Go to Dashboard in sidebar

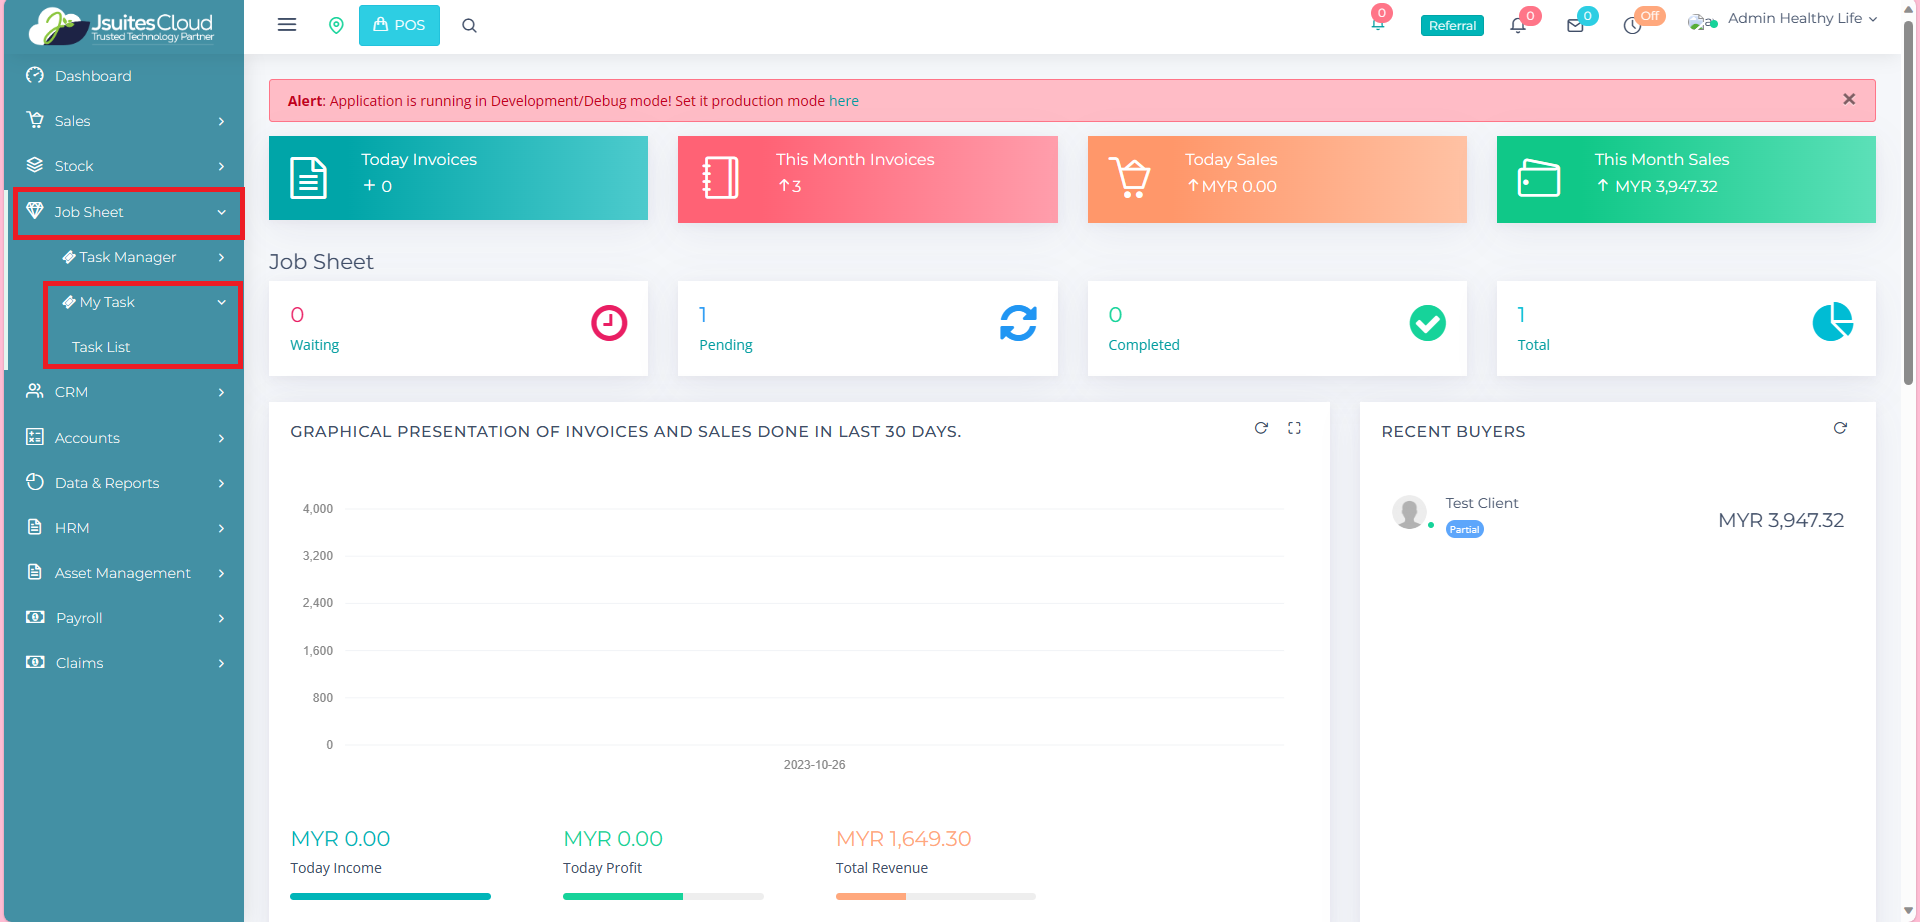93,76
